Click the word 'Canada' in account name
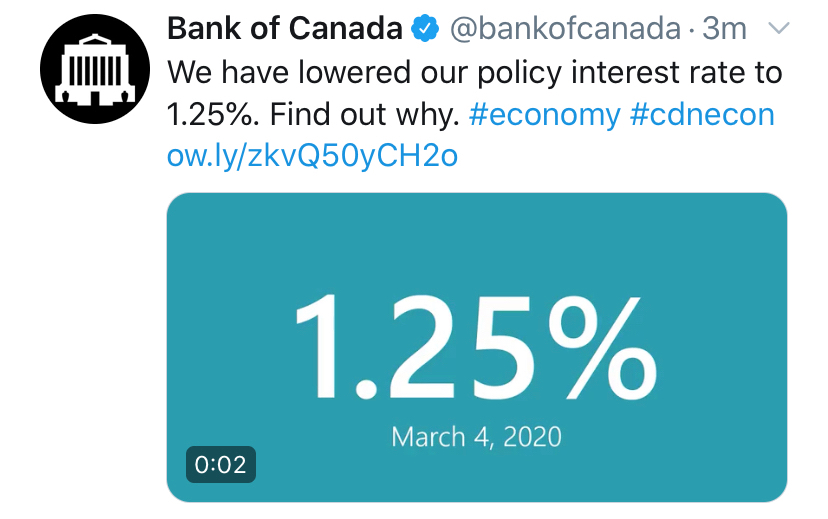The height and width of the screenshot is (519, 828). [345, 29]
